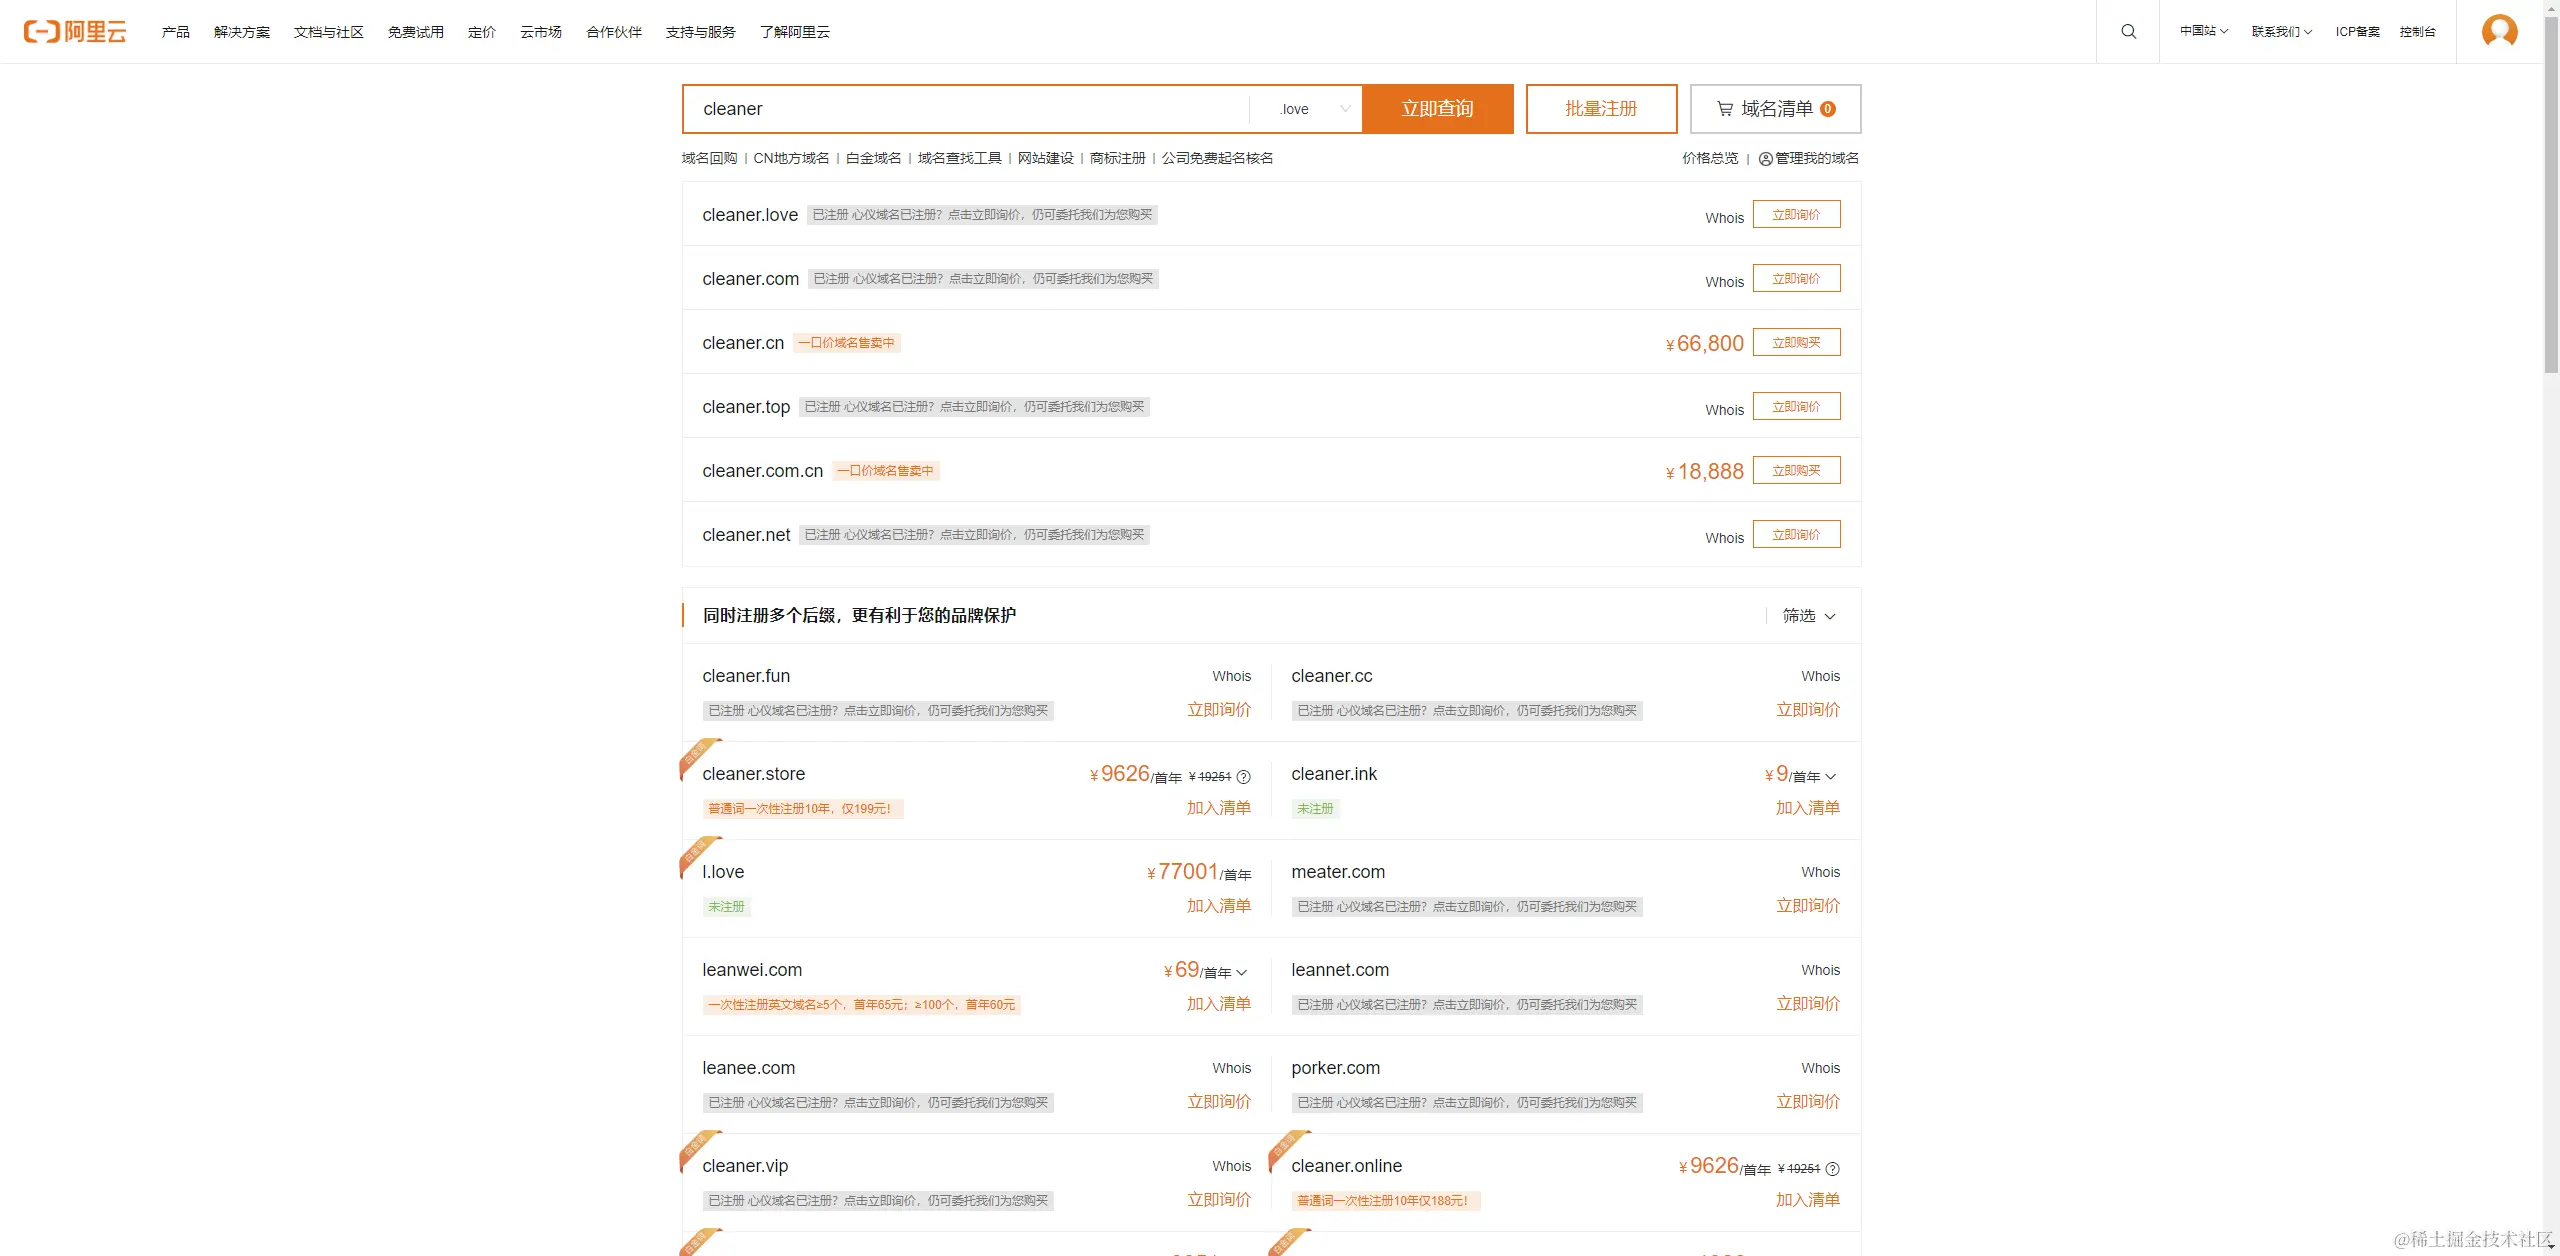Screen dimensions: 2560x1256
Task: Click the Whois link for cleaner.com
Action: (x=1724, y=282)
